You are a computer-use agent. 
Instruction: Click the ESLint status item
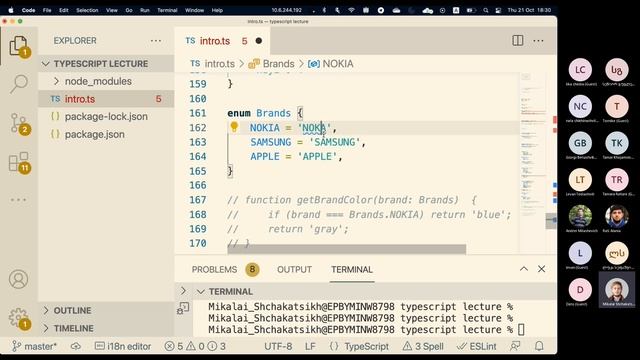pos(476,346)
